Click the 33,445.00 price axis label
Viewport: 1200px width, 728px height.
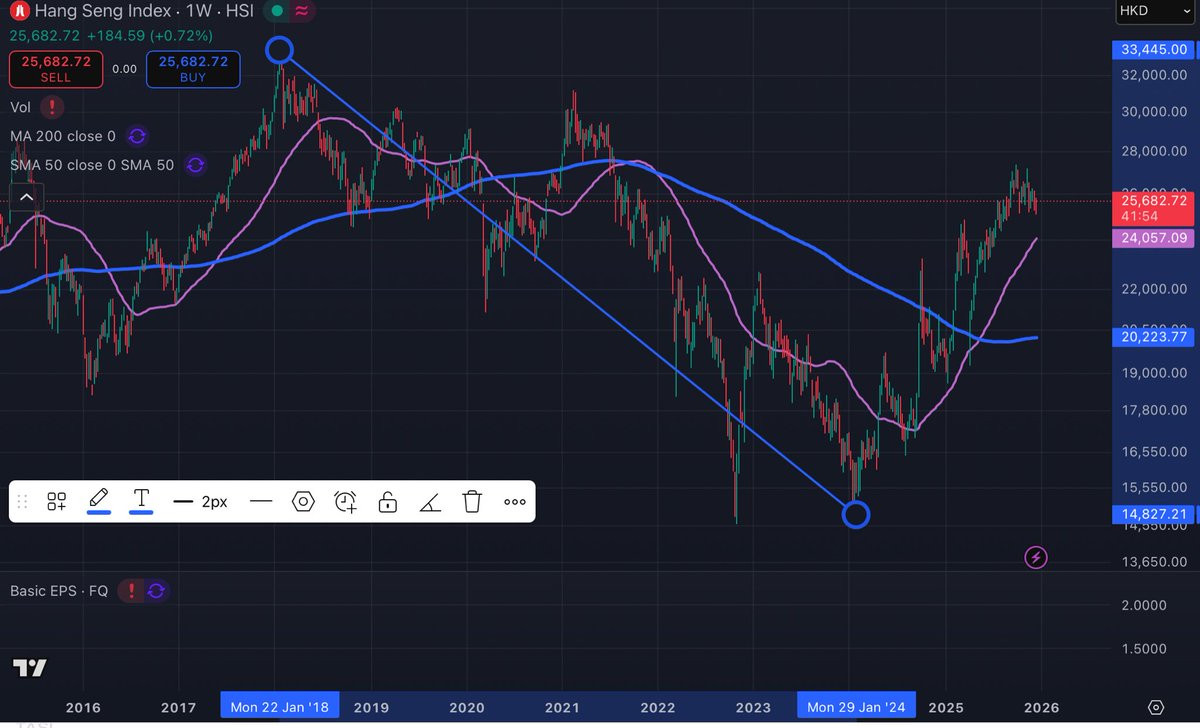tap(1153, 50)
